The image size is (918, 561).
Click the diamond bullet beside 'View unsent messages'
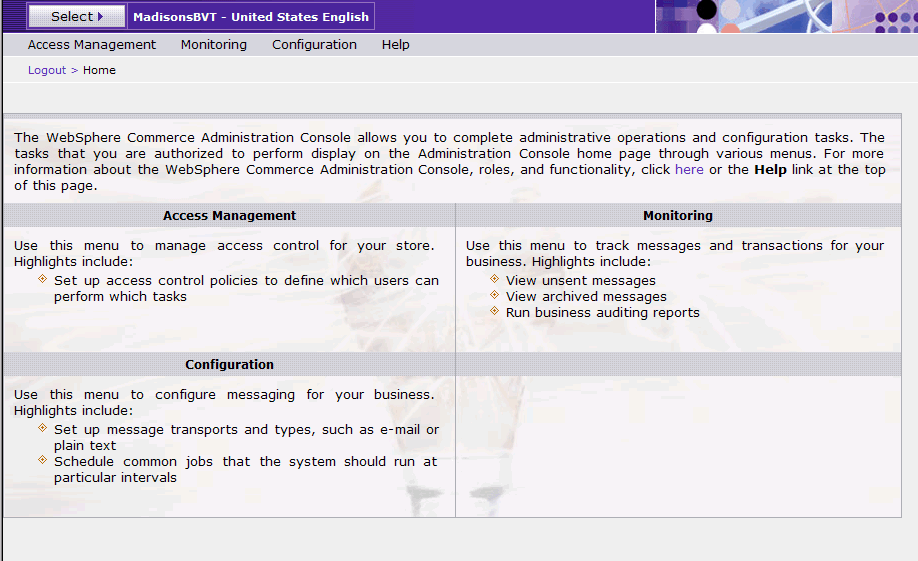point(494,279)
